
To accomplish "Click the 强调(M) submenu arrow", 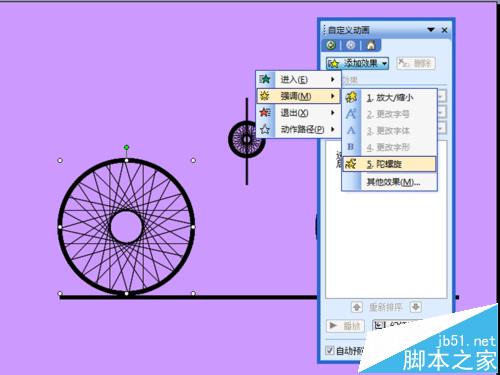I will [x=332, y=96].
